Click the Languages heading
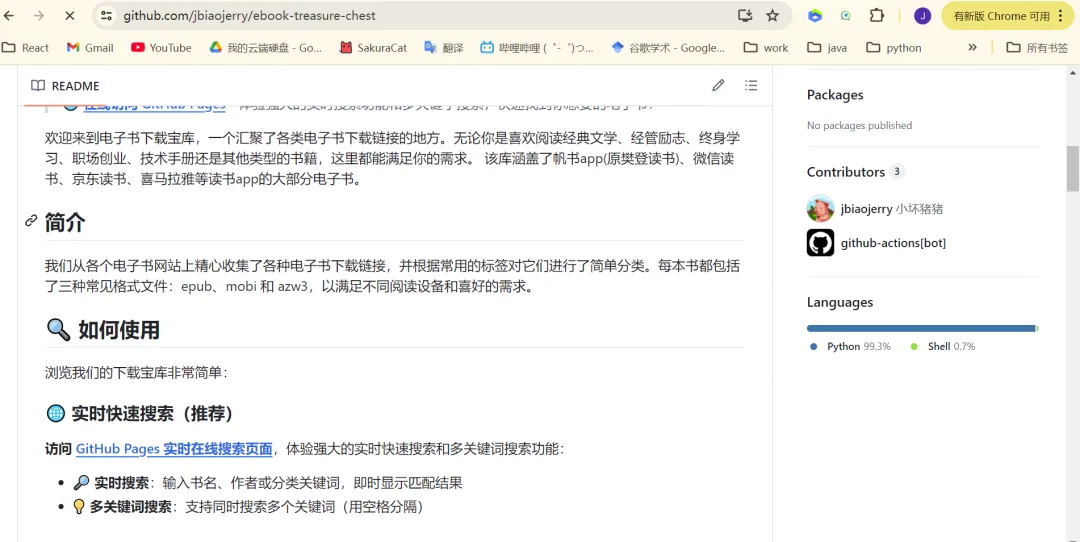The width and height of the screenshot is (1080, 542). (840, 302)
